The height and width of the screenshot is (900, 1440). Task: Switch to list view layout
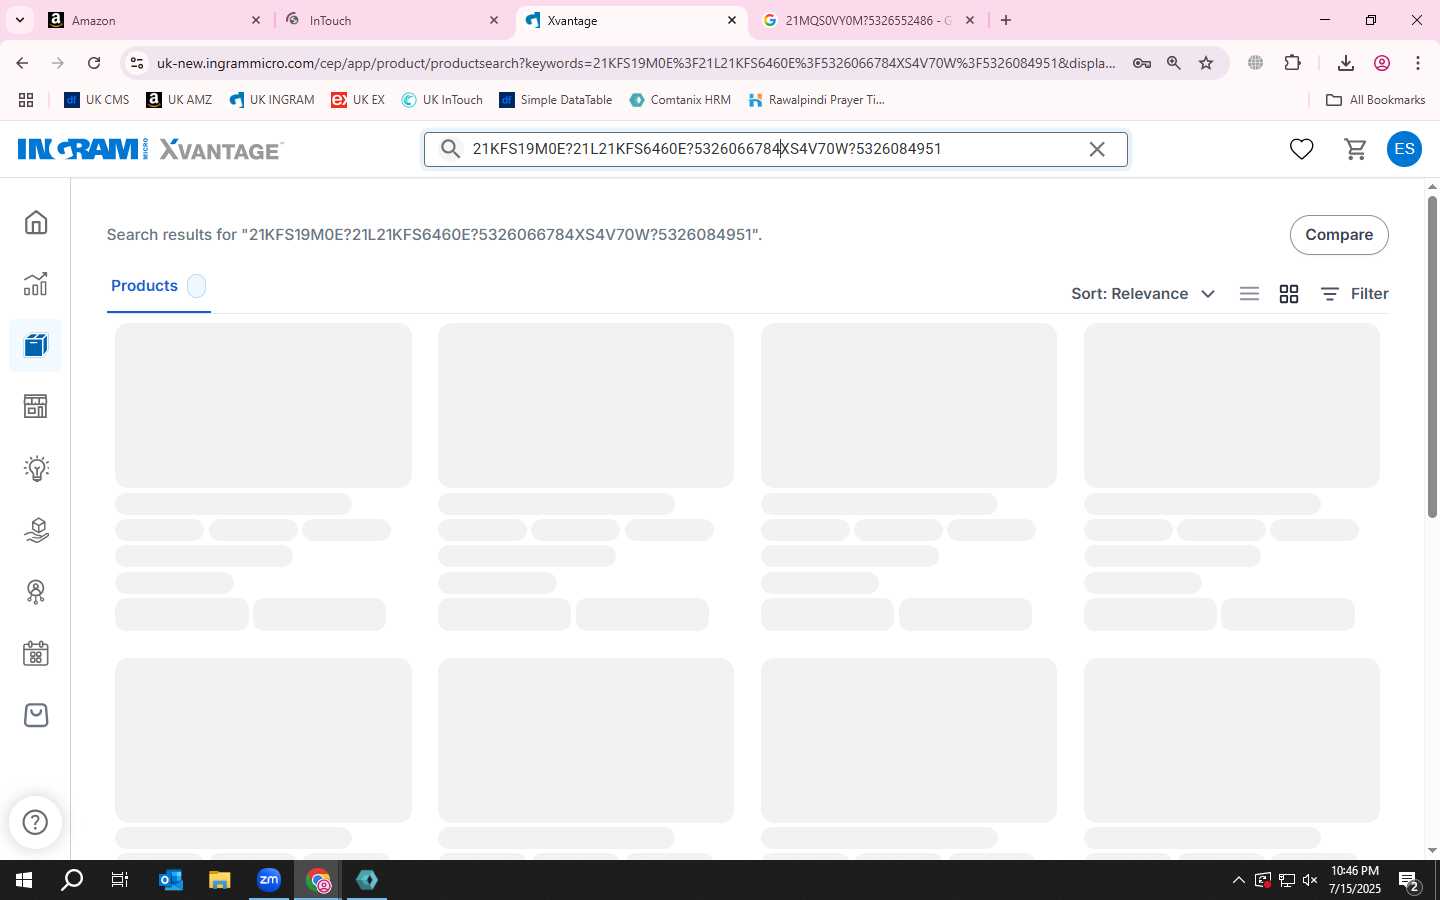(x=1249, y=294)
